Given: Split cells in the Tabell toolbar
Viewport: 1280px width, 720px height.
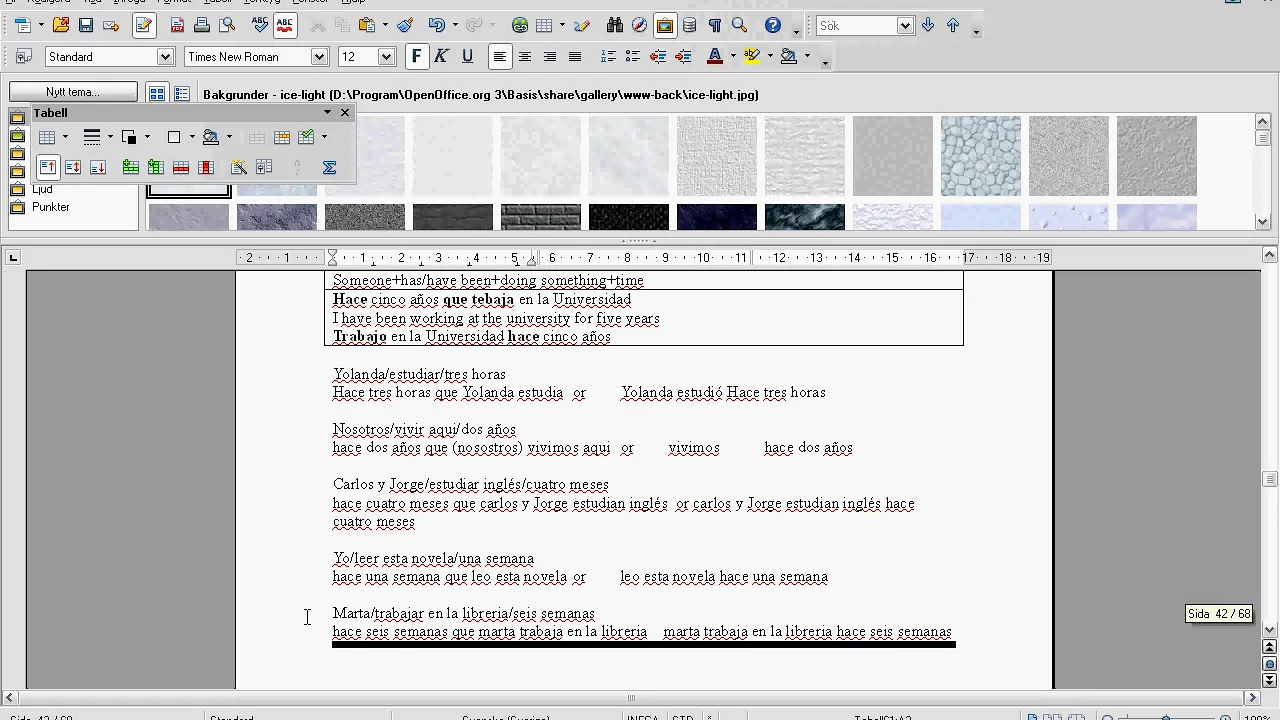Looking at the screenshot, I should 282,137.
